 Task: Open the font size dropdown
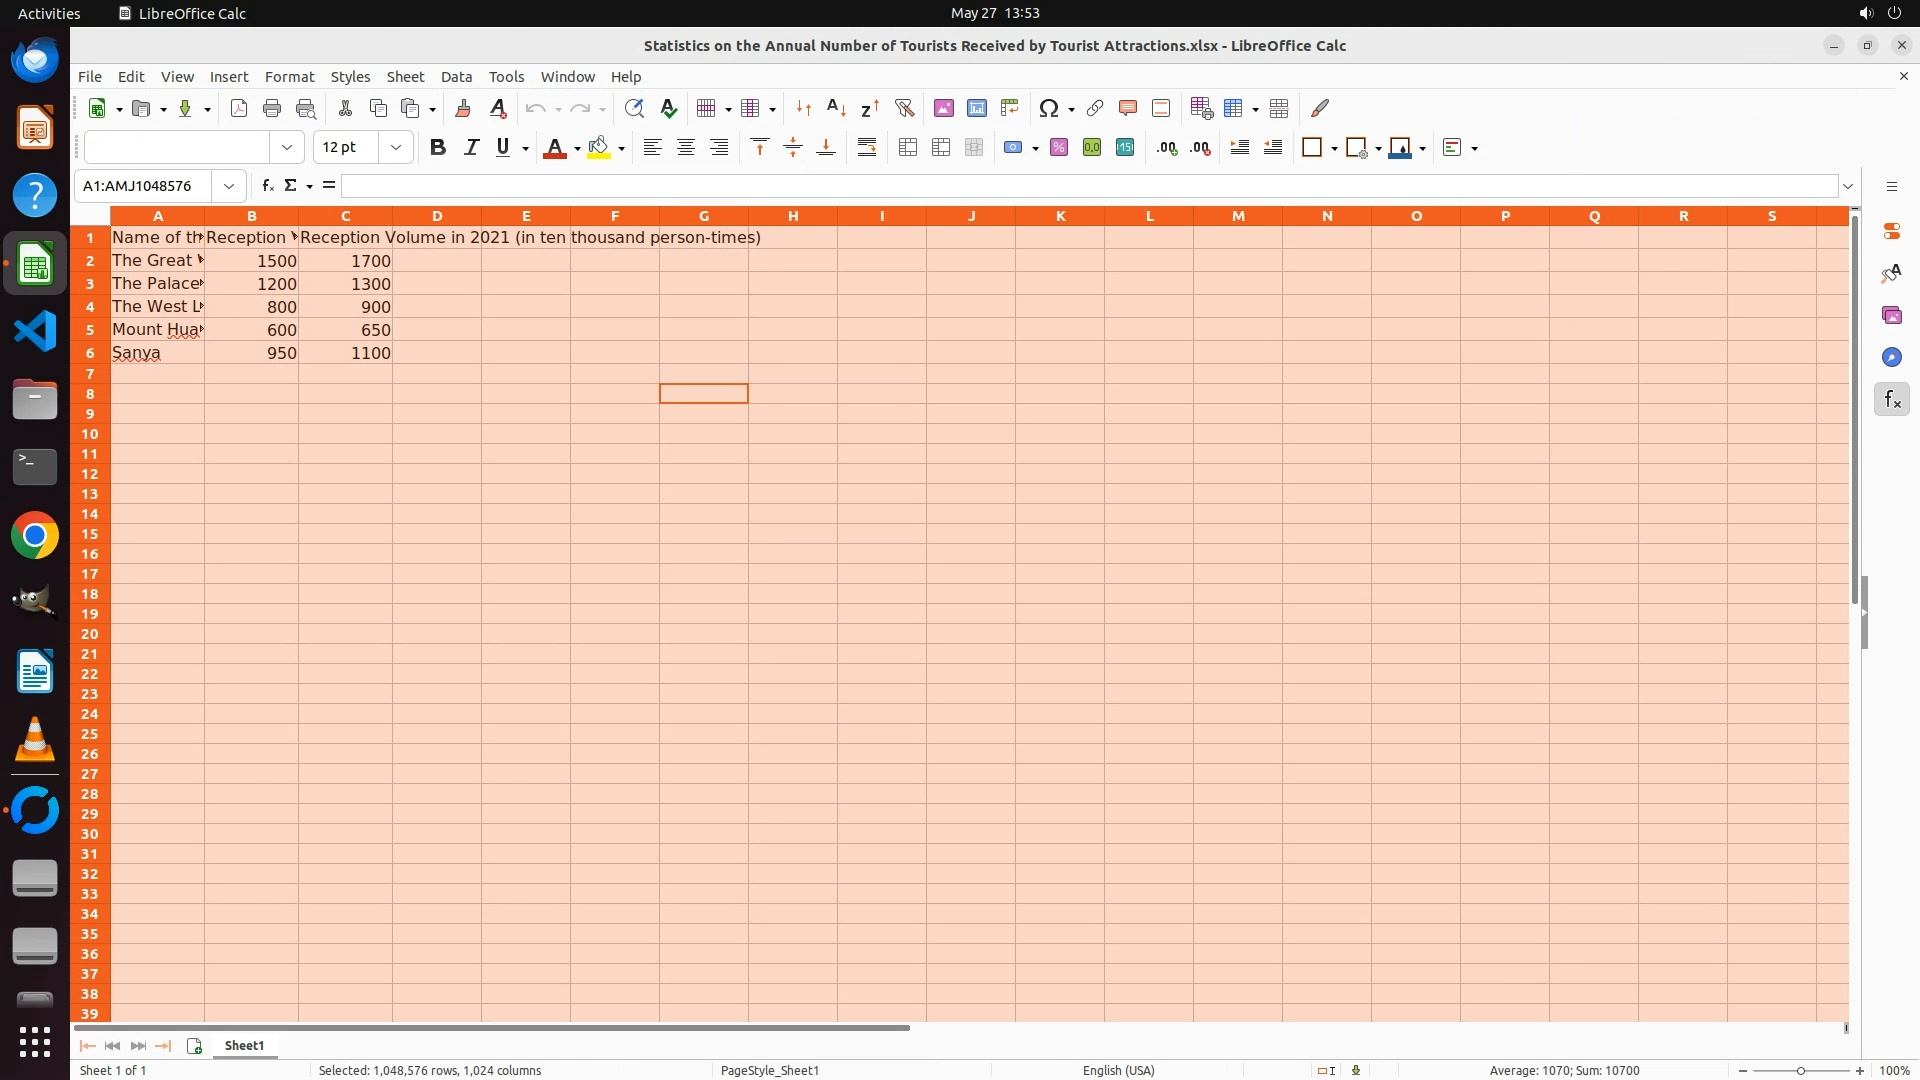(x=396, y=147)
